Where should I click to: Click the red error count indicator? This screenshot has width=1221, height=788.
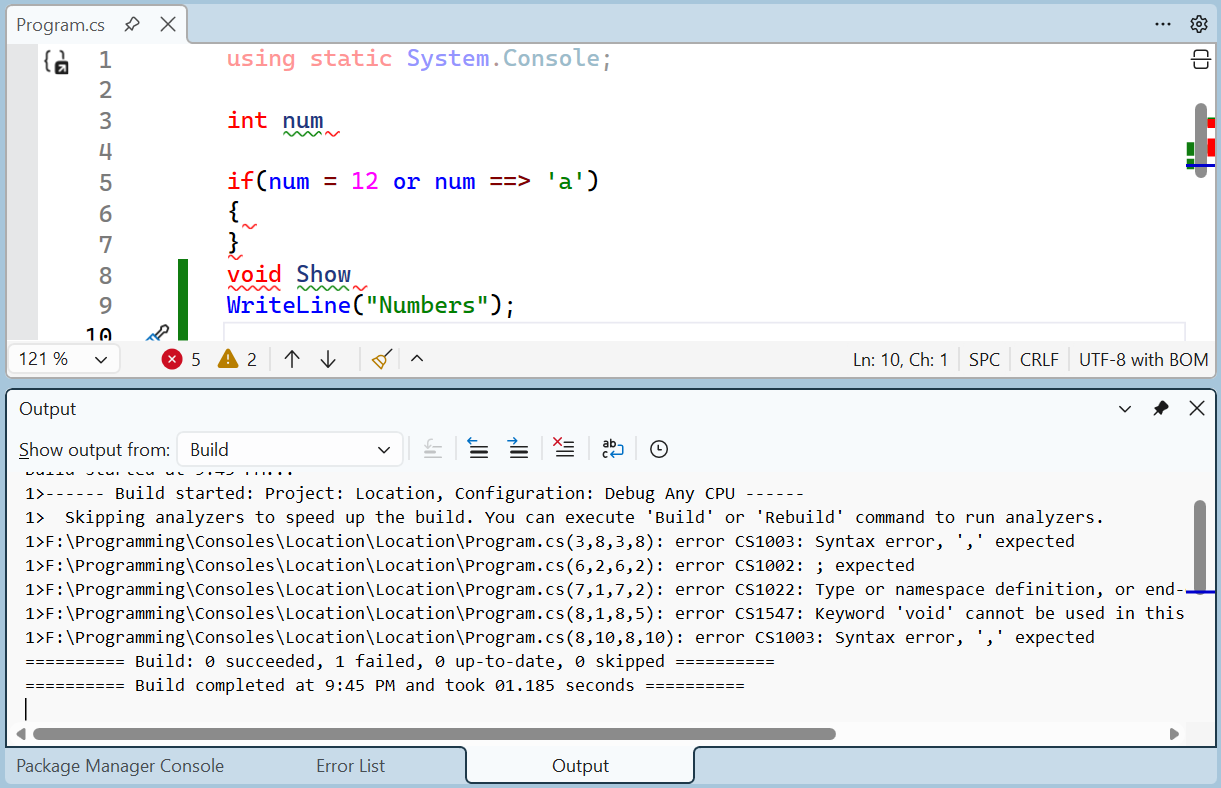point(181,359)
